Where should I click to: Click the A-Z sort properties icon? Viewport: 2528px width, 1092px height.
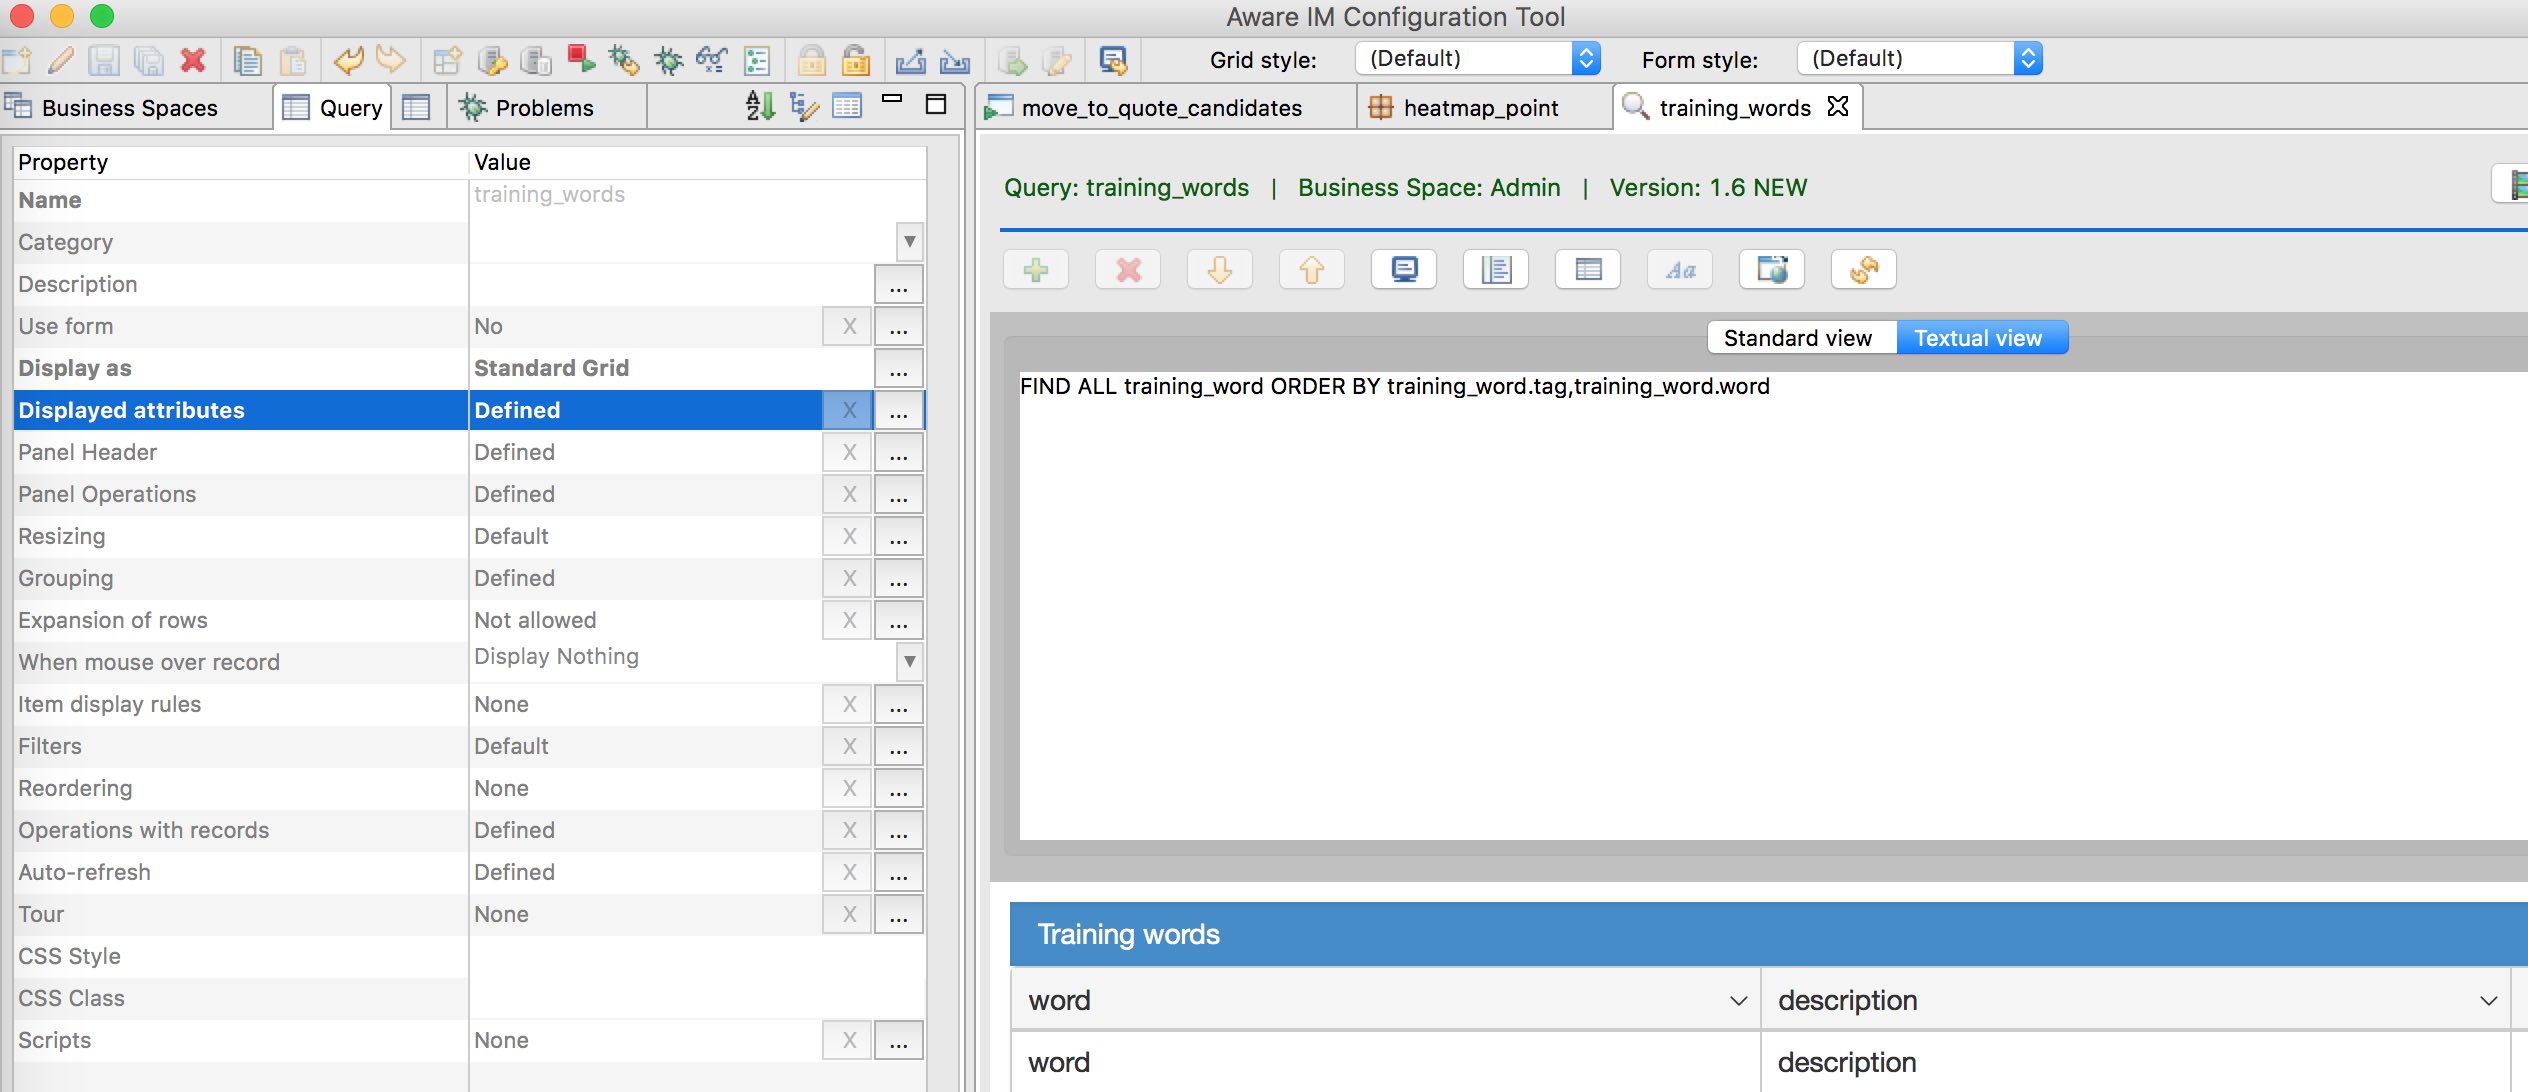pyautogui.click(x=760, y=106)
